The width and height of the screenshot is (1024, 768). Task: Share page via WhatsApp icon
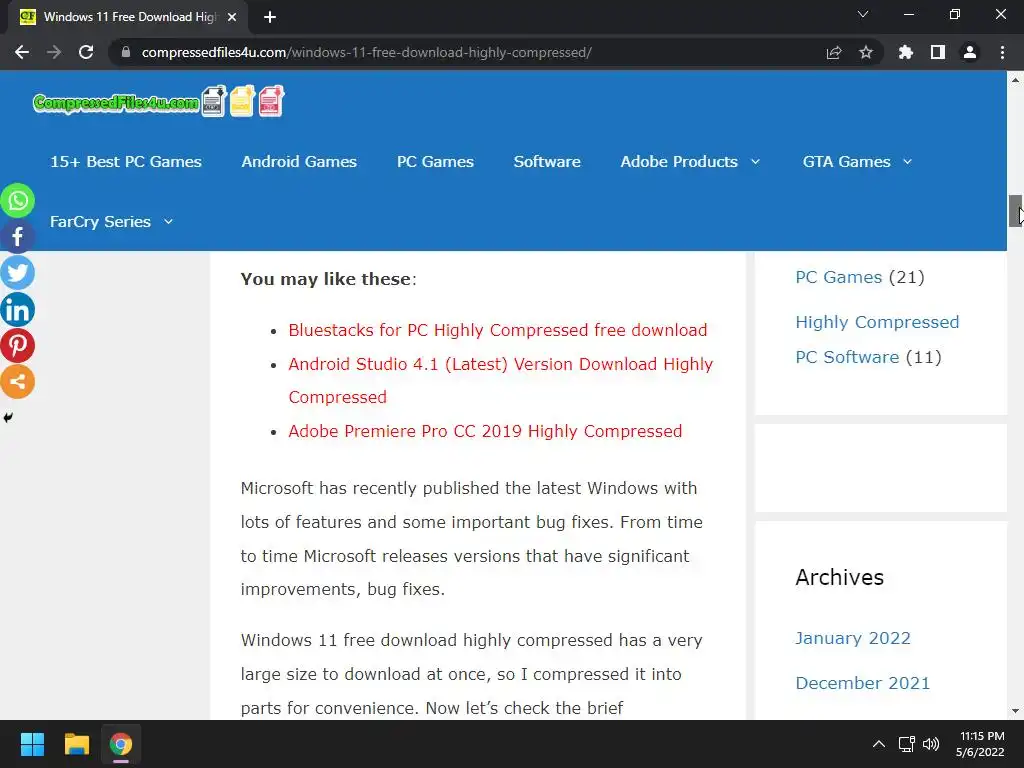tap(18, 200)
